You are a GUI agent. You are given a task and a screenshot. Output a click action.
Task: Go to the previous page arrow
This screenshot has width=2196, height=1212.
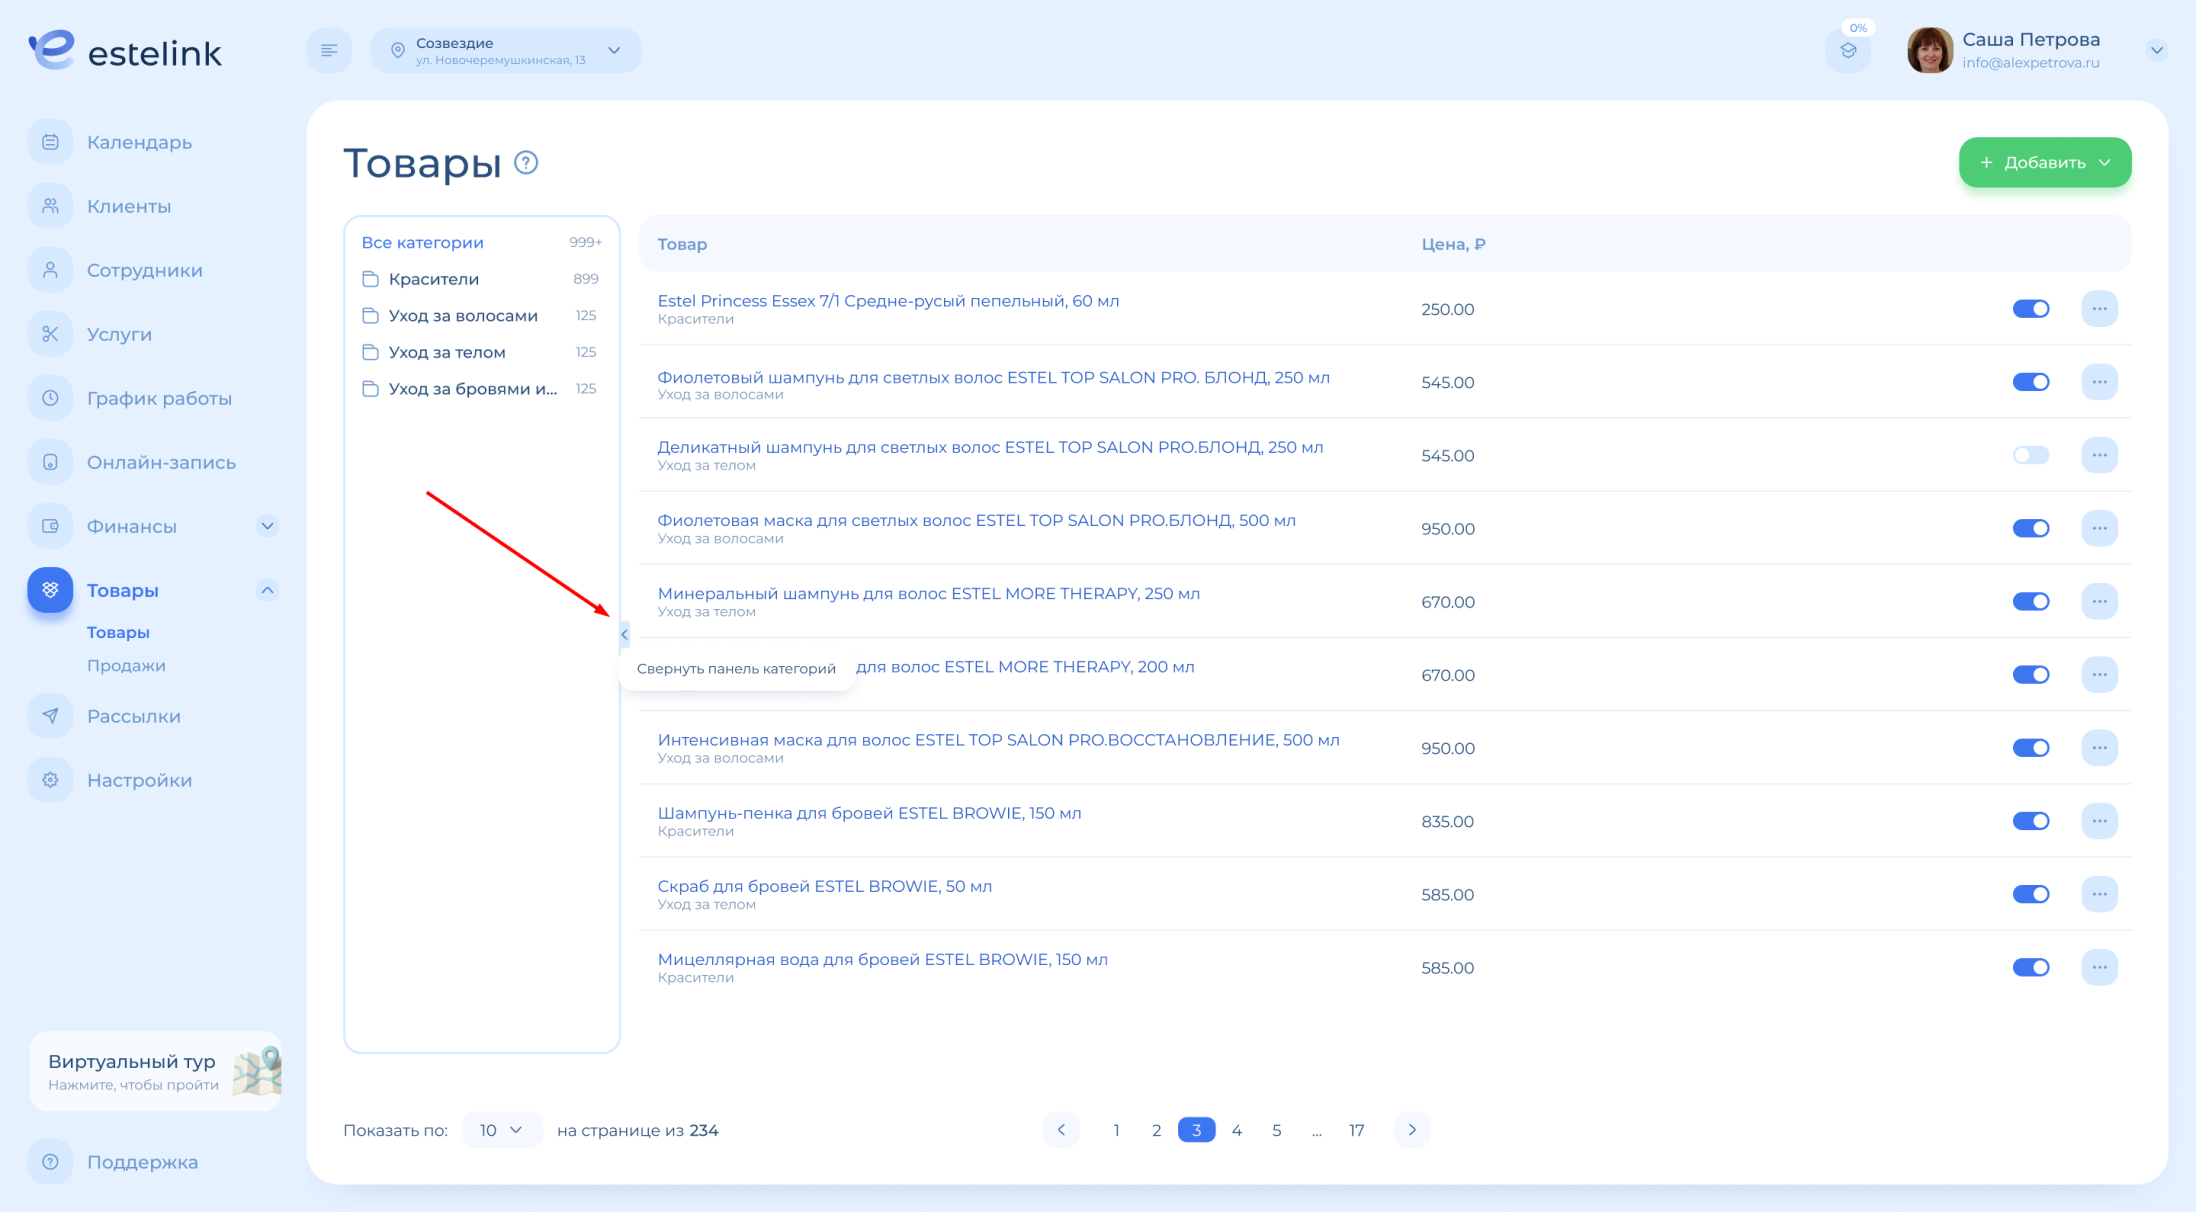point(1061,1130)
